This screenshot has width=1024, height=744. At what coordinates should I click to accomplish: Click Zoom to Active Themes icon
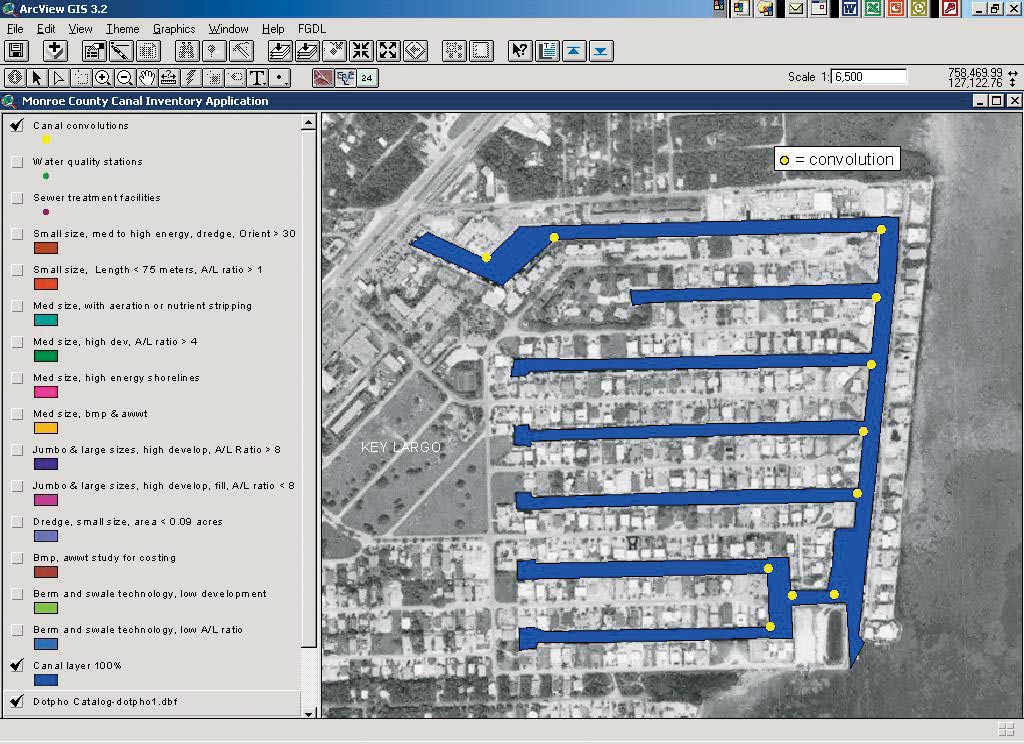point(307,50)
